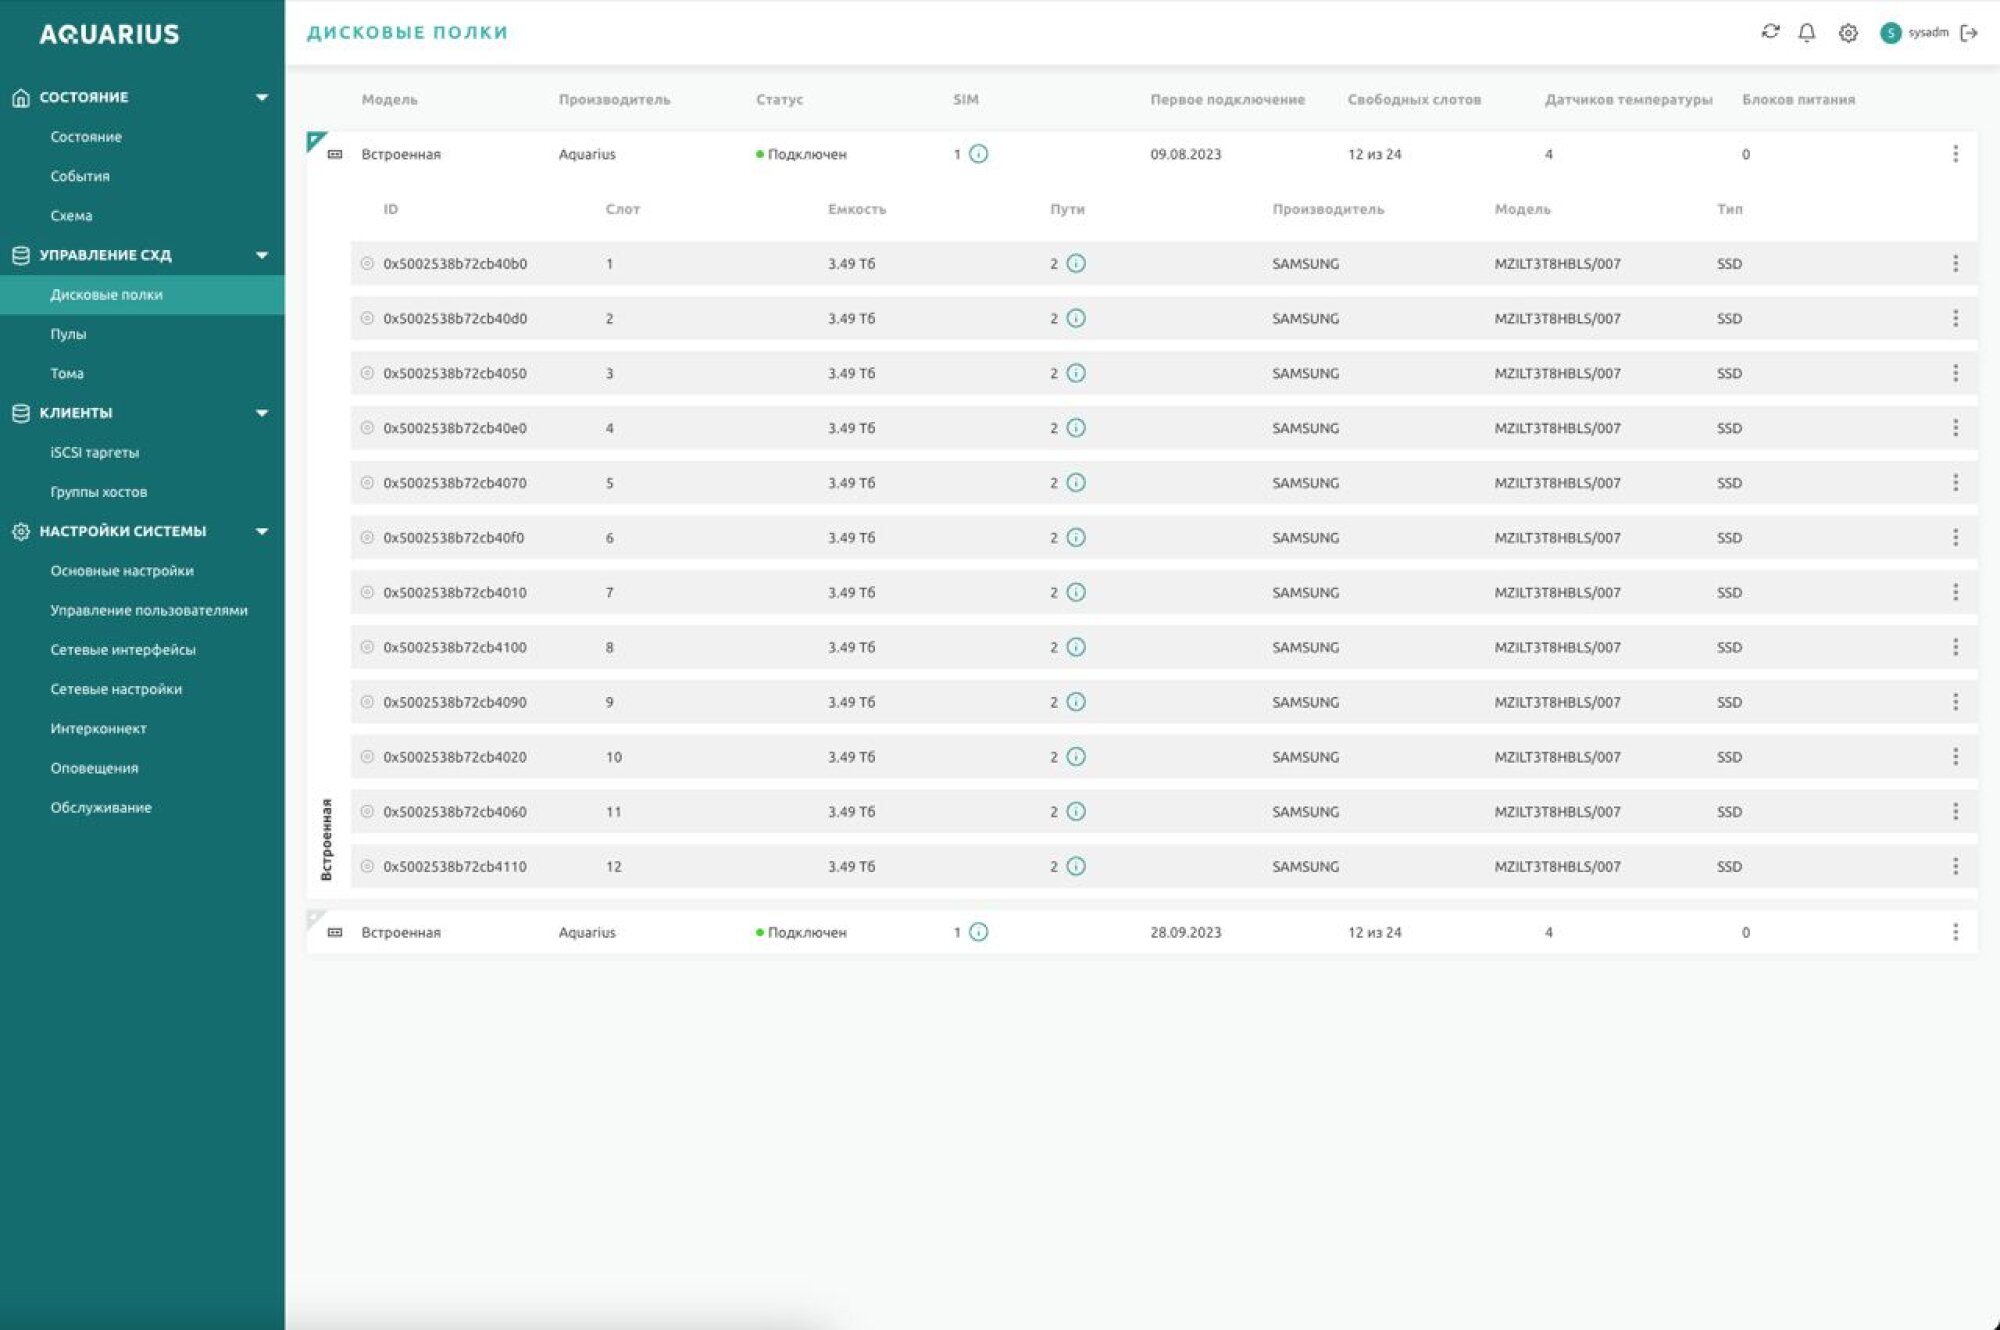
Task: Collapse the Состояние sidebar section arrow
Action: 262,97
